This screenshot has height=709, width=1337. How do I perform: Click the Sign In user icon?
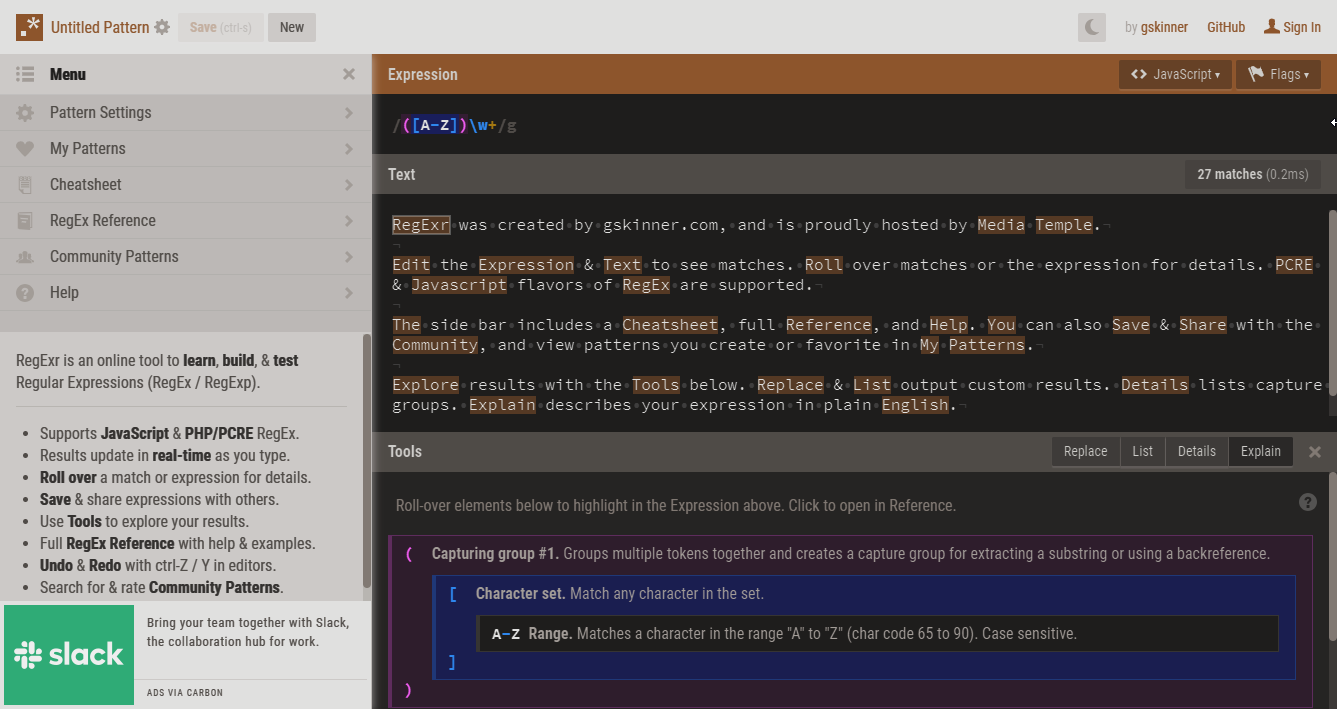point(1272,27)
